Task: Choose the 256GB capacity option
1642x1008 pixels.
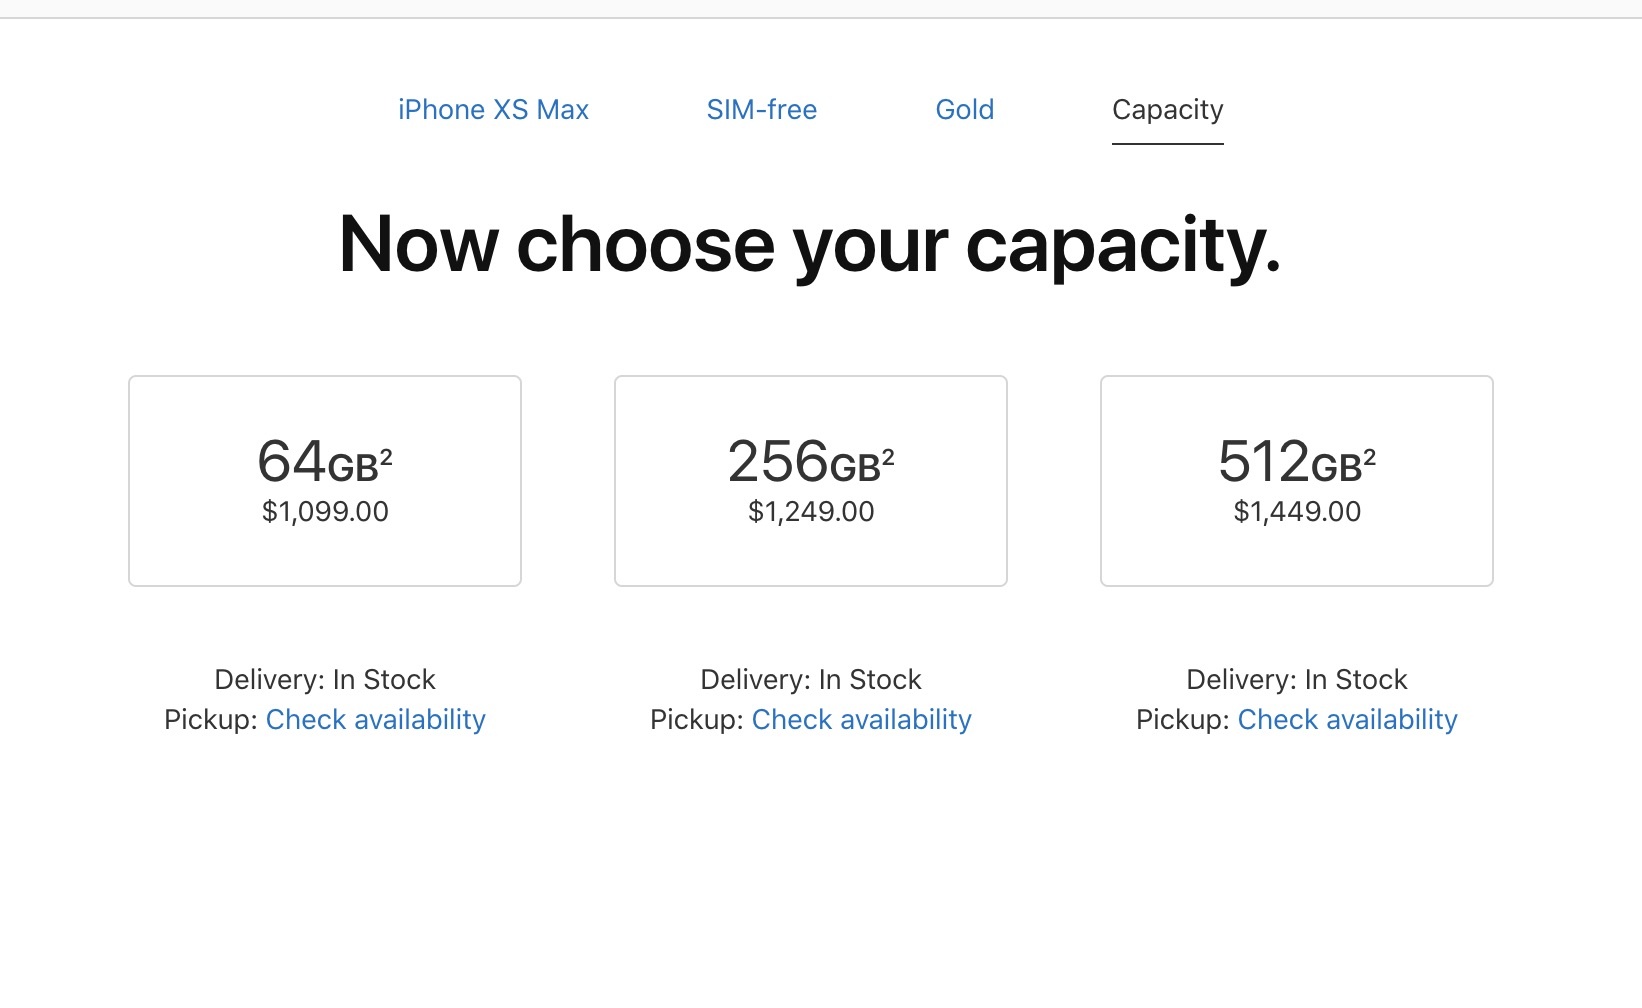Action: (x=811, y=481)
